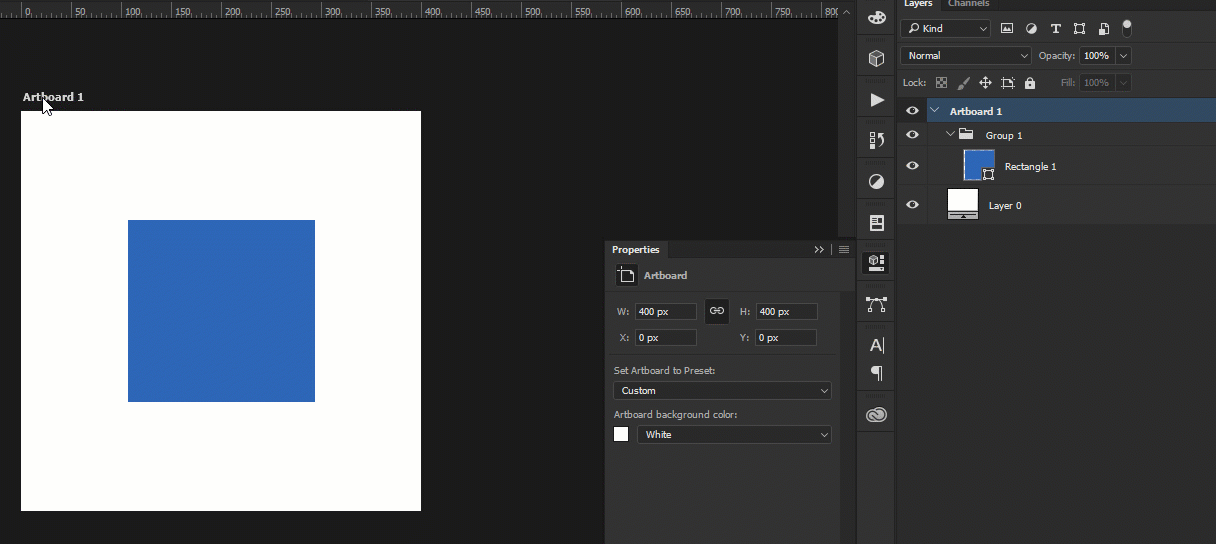Hide the Artboard 1 layer visibility eye
The image size is (1216, 544).
coord(912,111)
